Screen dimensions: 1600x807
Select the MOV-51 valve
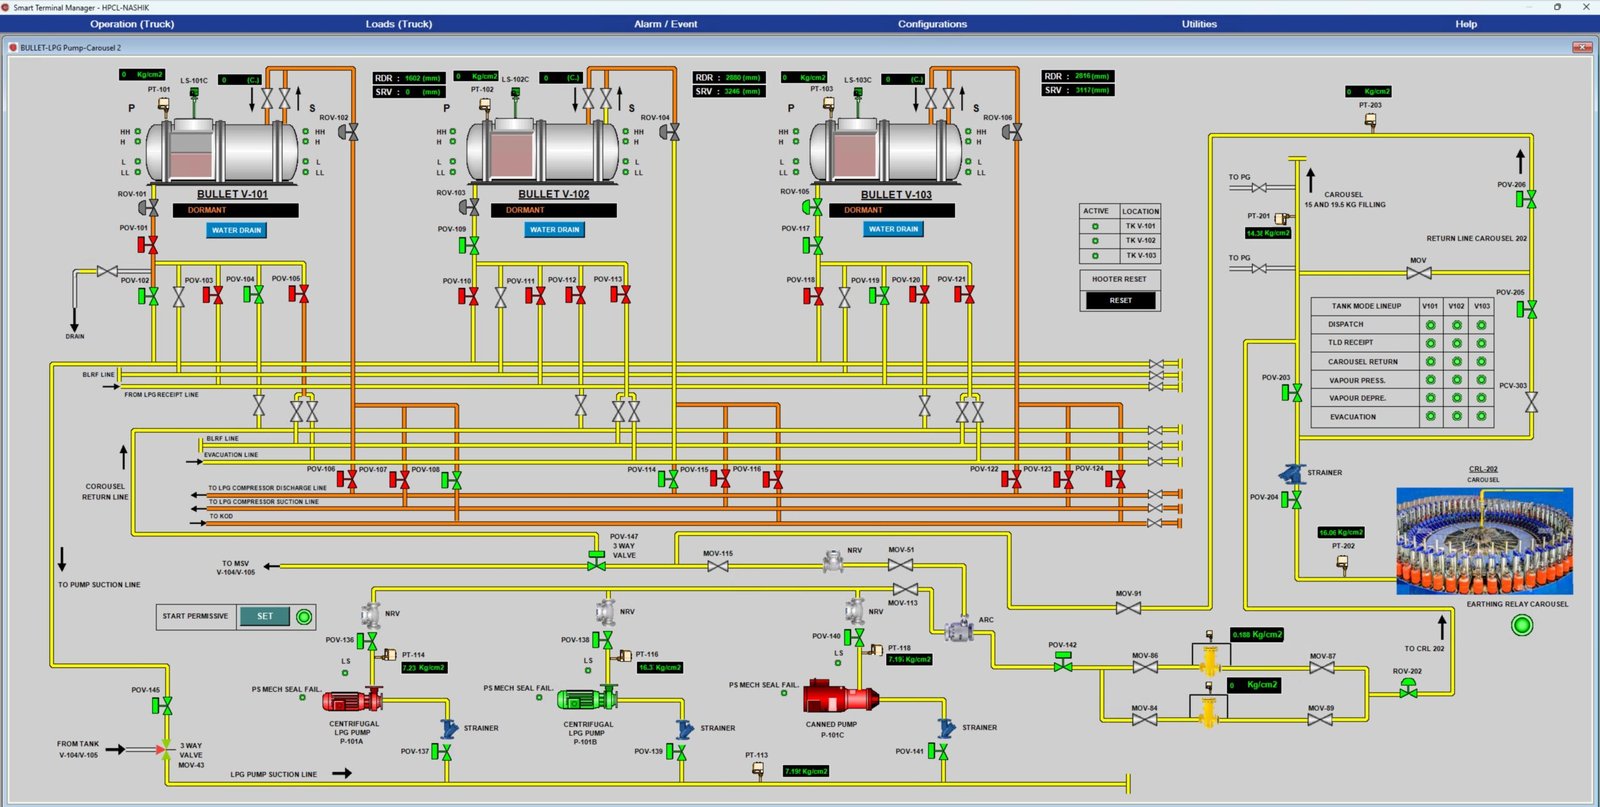tap(900, 565)
